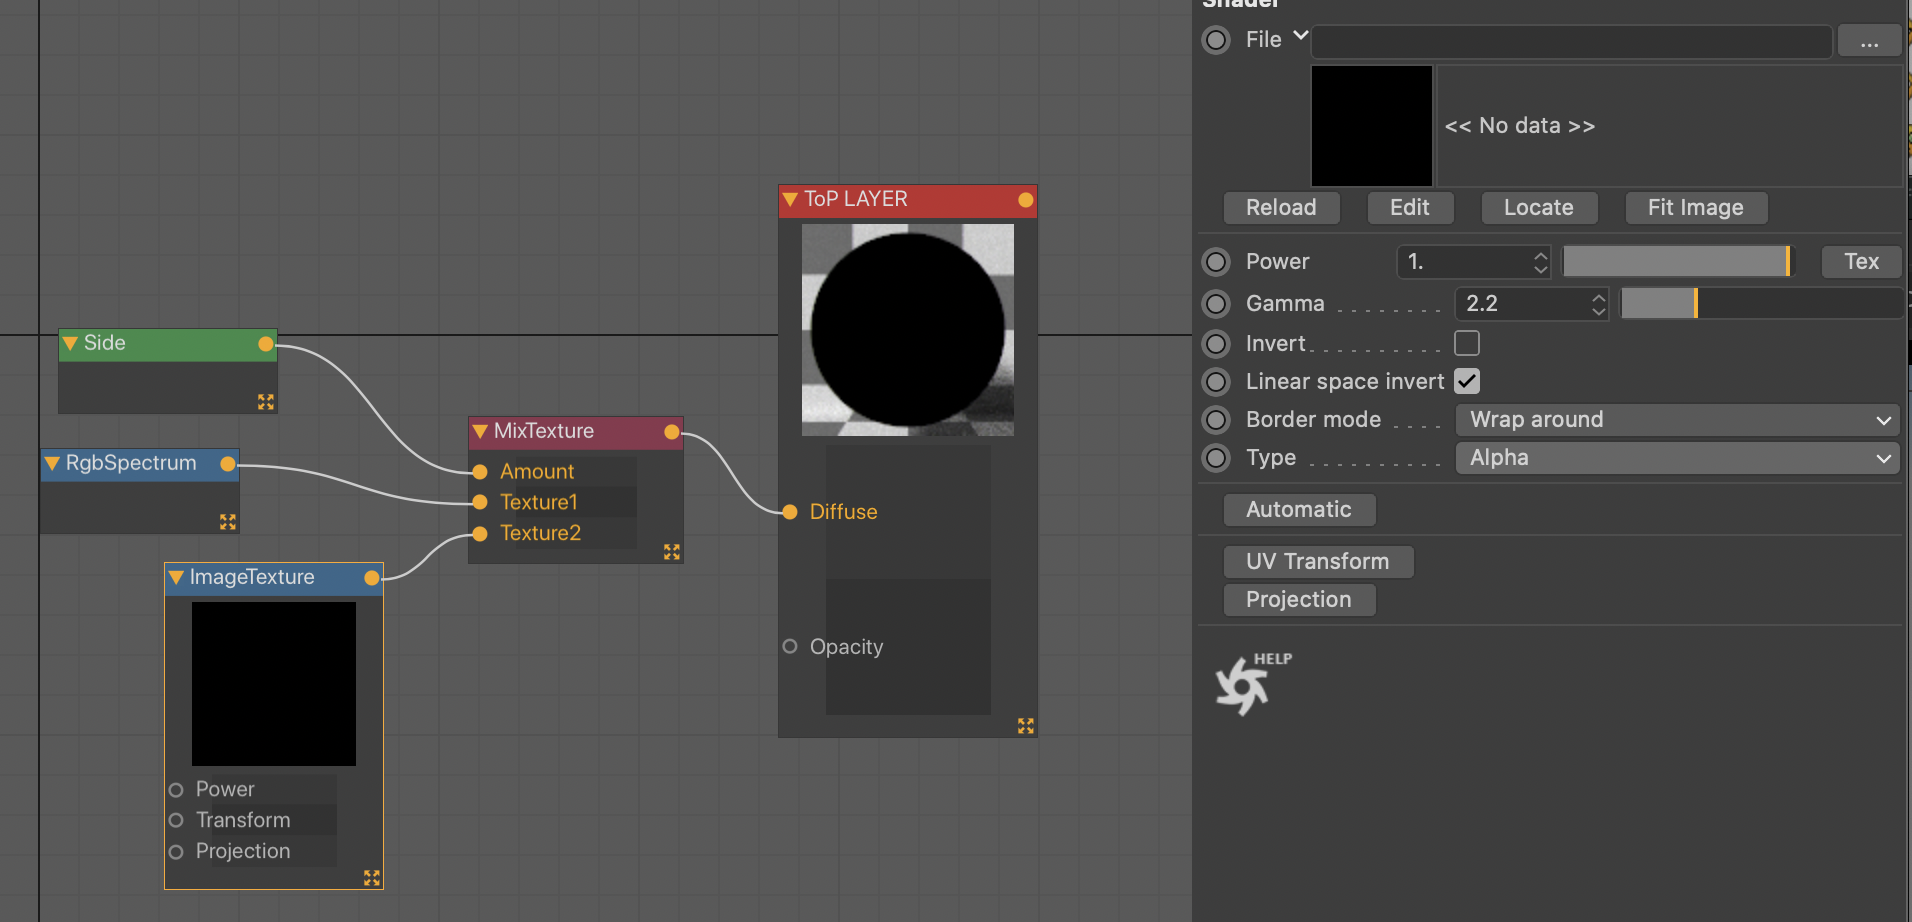Click the Automatic button
Viewport: 1912px width, 922px height.
click(x=1299, y=510)
